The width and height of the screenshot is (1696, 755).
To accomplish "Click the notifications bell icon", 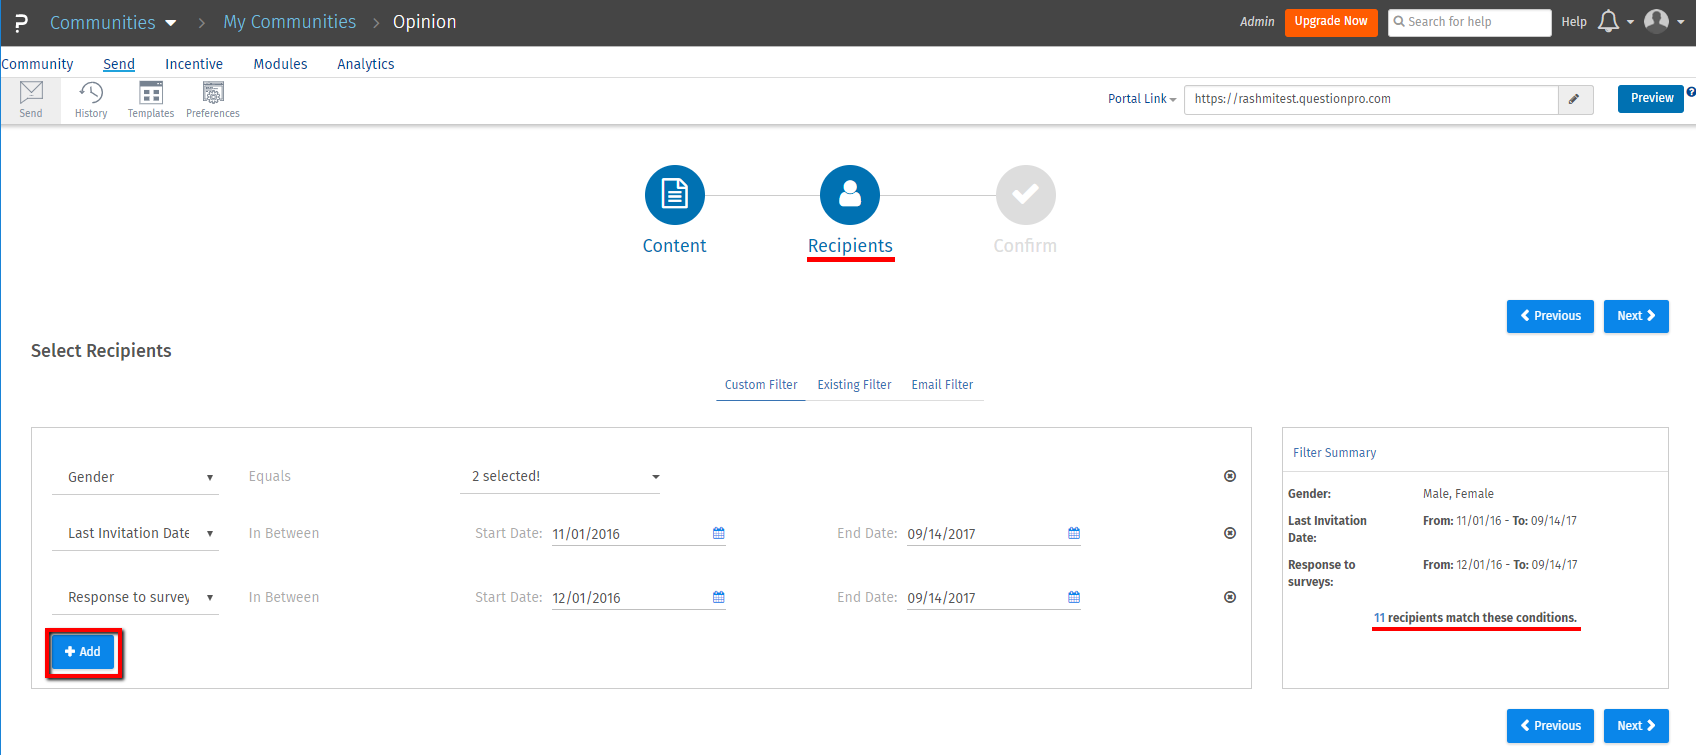I will point(1608,22).
